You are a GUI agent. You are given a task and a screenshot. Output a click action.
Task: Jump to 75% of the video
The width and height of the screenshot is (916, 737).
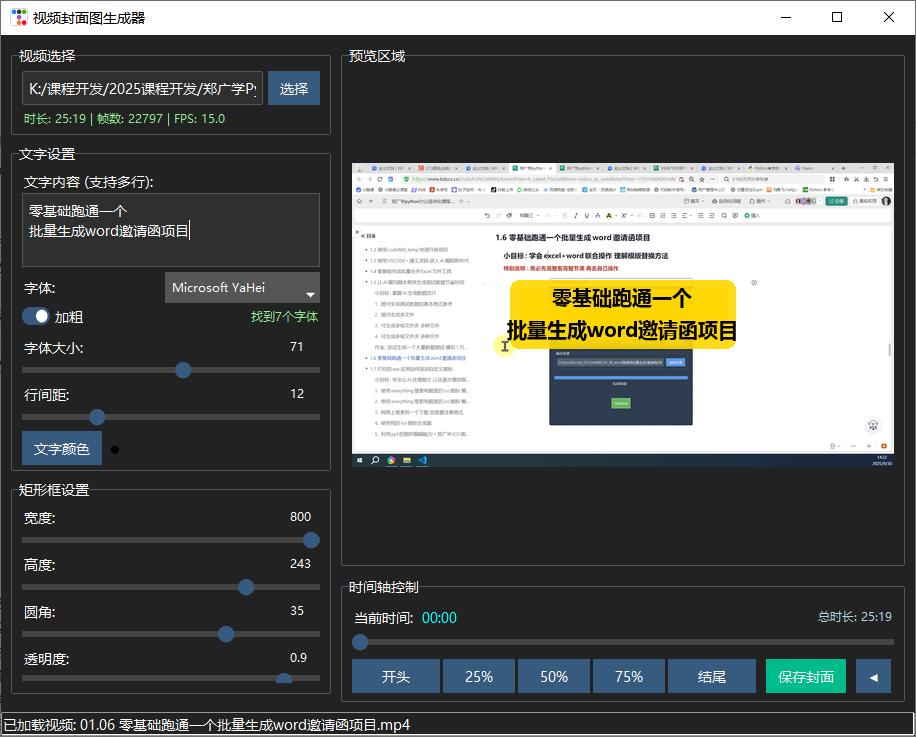629,677
